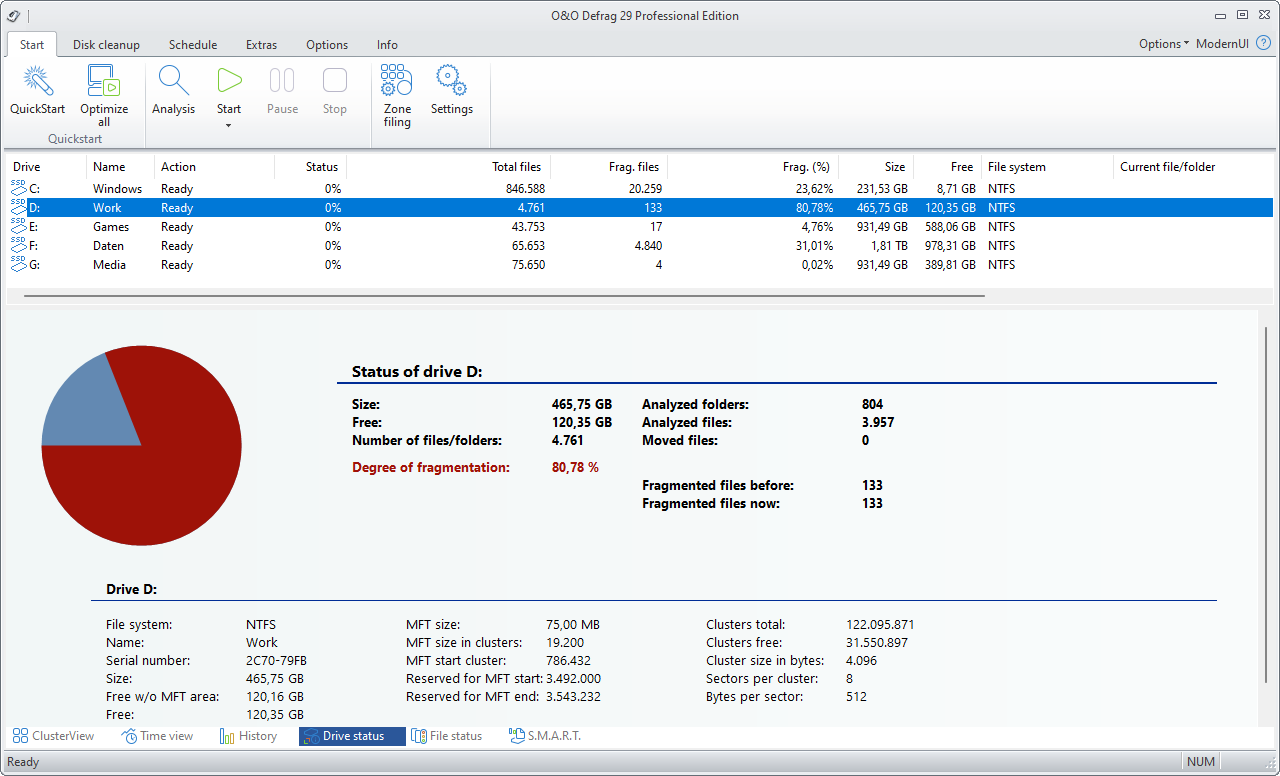Click the NUM indicator in status bar
Viewport: 1280px width, 776px height.
[x=1201, y=762]
